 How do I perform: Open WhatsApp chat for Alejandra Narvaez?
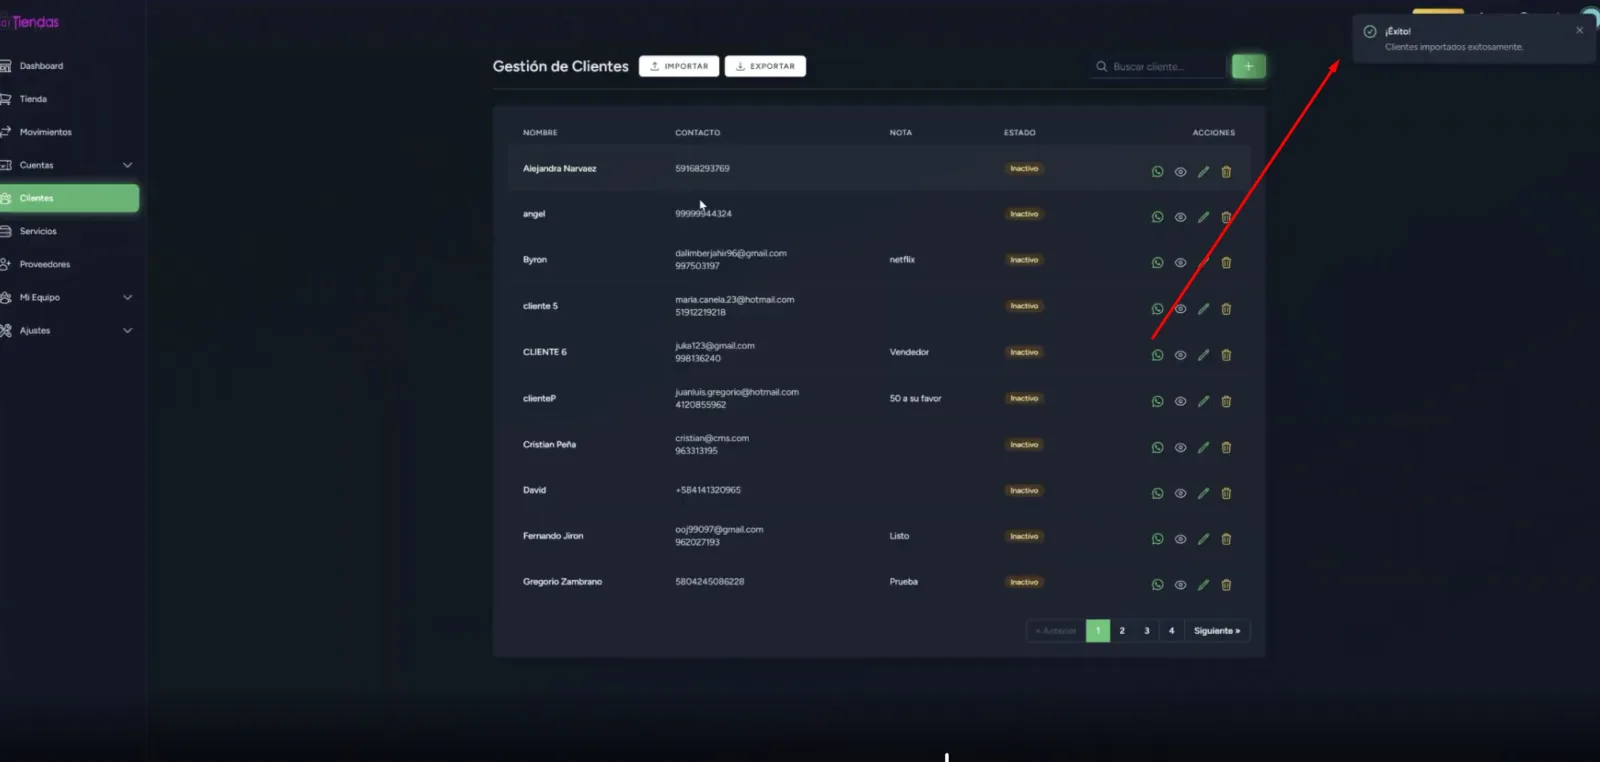pyautogui.click(x=1157, y=172)
